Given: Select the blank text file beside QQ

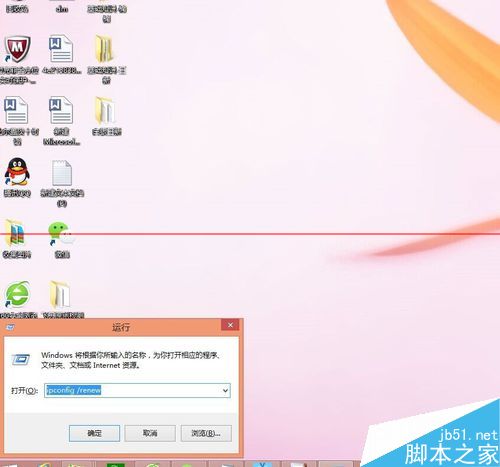Looking at the screenshot, I should 62,173.
